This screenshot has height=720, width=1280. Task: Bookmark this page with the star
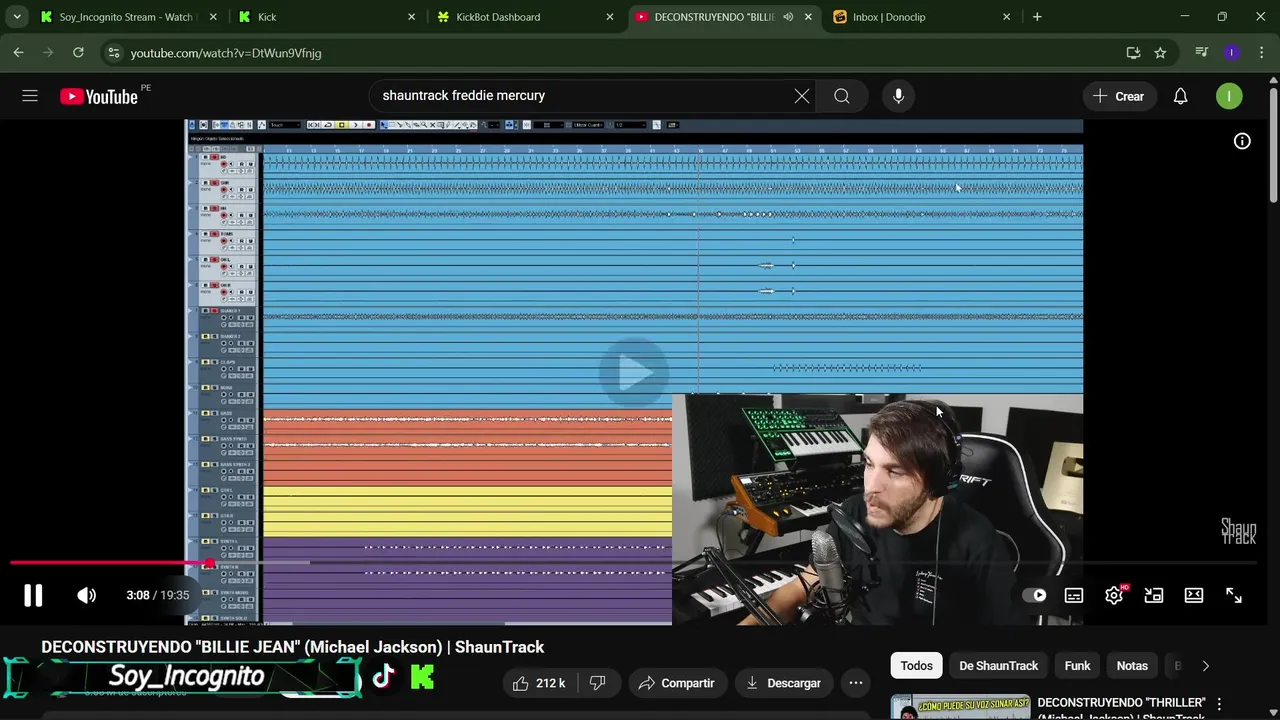click(x=1160, y=53)
